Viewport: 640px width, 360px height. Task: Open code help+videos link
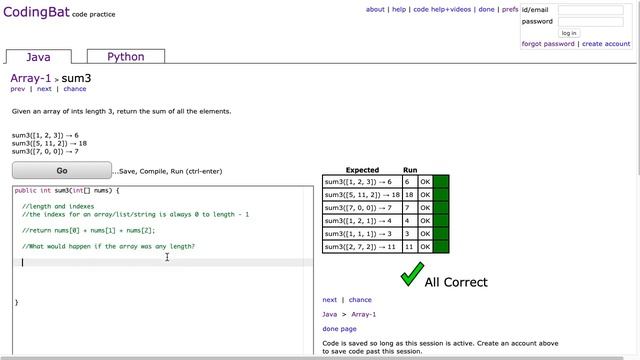tap(442, 9)
